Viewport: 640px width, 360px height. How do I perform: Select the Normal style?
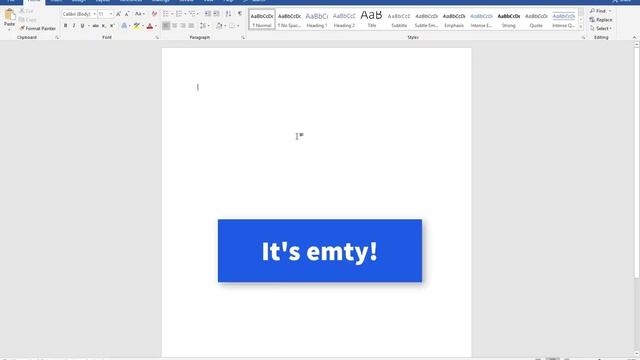[262, 19]
